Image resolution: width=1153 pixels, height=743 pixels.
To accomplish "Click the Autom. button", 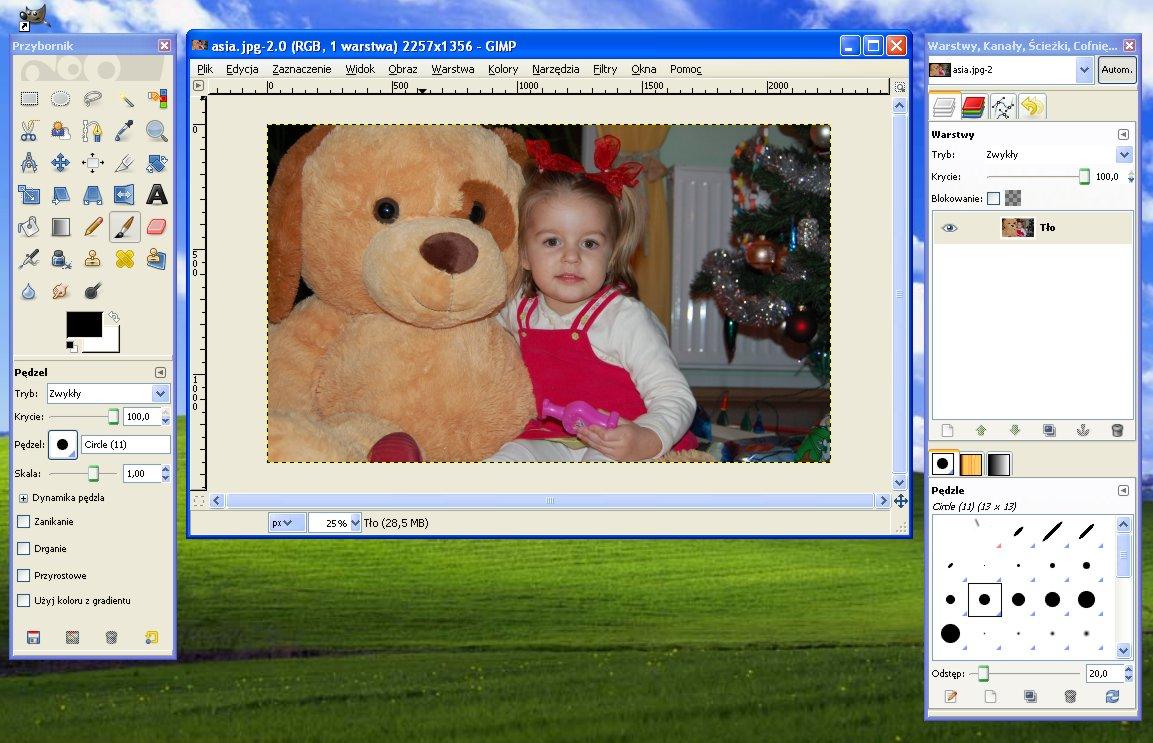I will tap(1116, 70).
